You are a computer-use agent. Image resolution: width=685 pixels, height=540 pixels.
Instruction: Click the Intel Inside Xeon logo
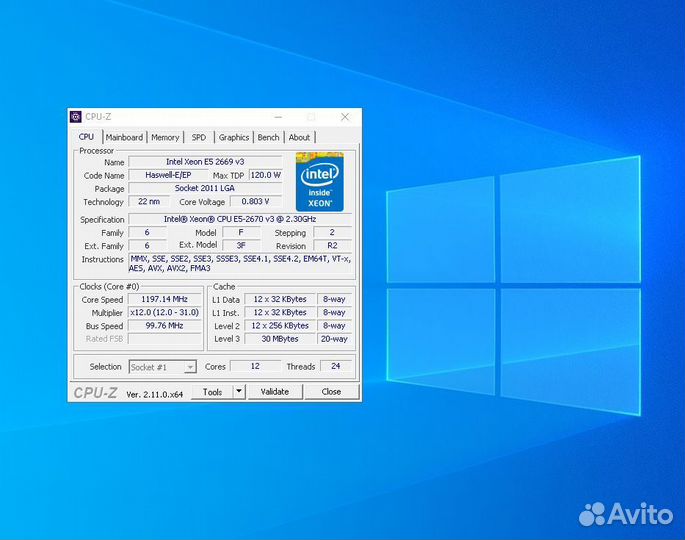319,182
